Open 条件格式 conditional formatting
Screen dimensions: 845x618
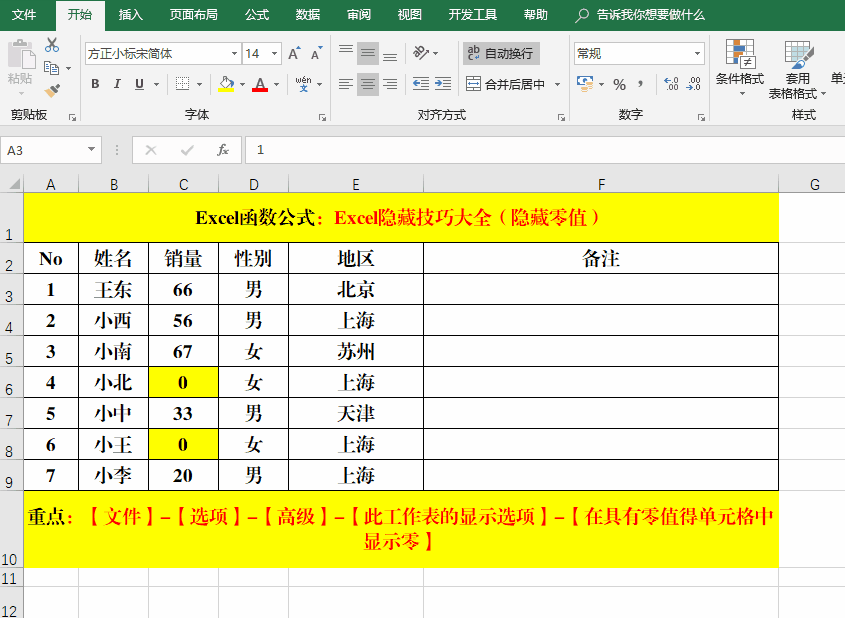click(x=740, y=67)
